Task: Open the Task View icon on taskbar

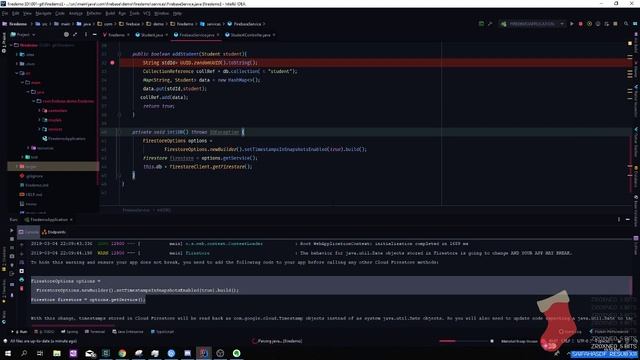Action: pyautogui.click(x=40, y=353)
